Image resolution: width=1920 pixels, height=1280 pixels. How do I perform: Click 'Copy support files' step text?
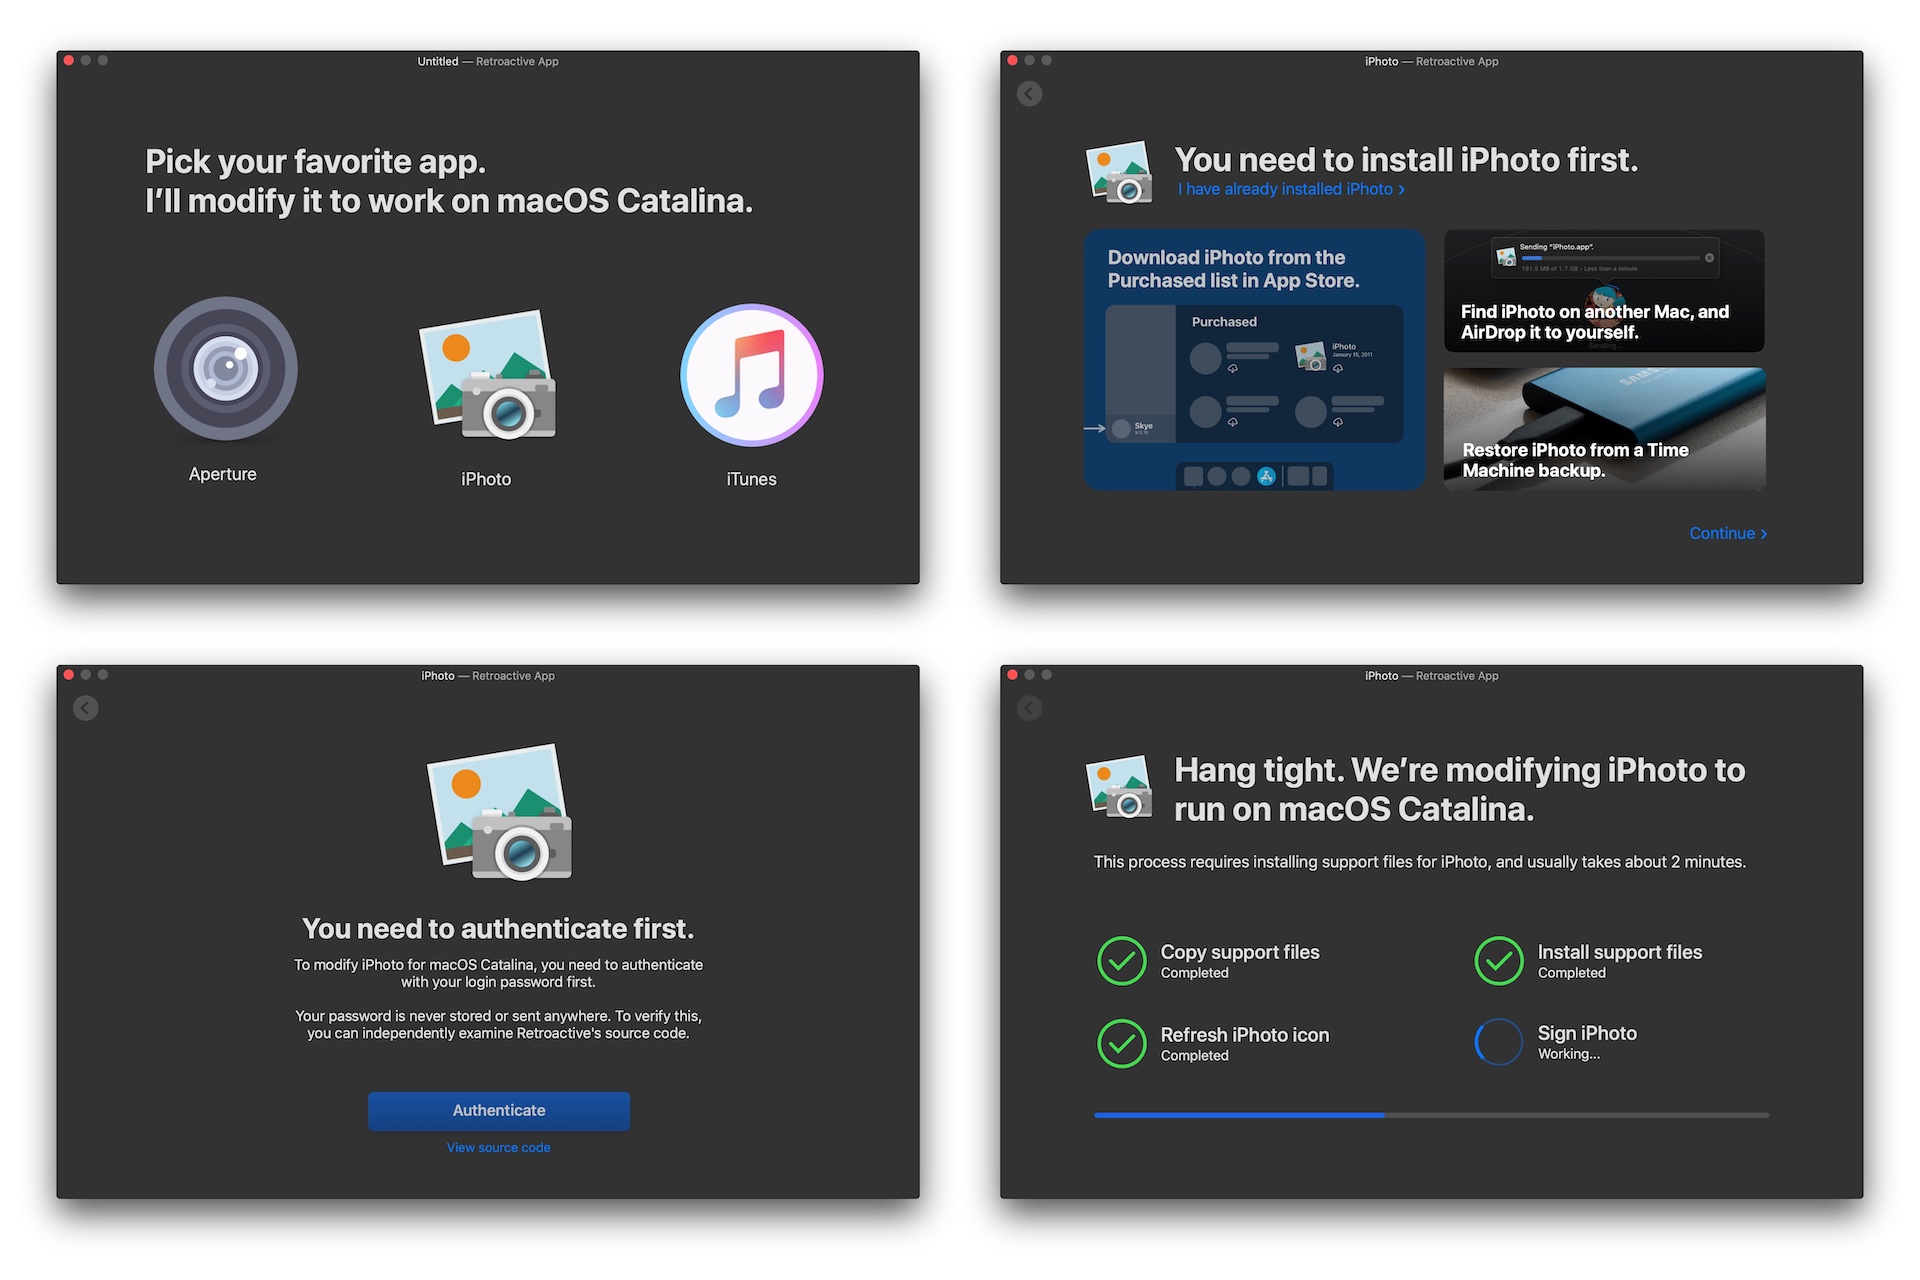pyautogui.click(x=1240, y=952)
